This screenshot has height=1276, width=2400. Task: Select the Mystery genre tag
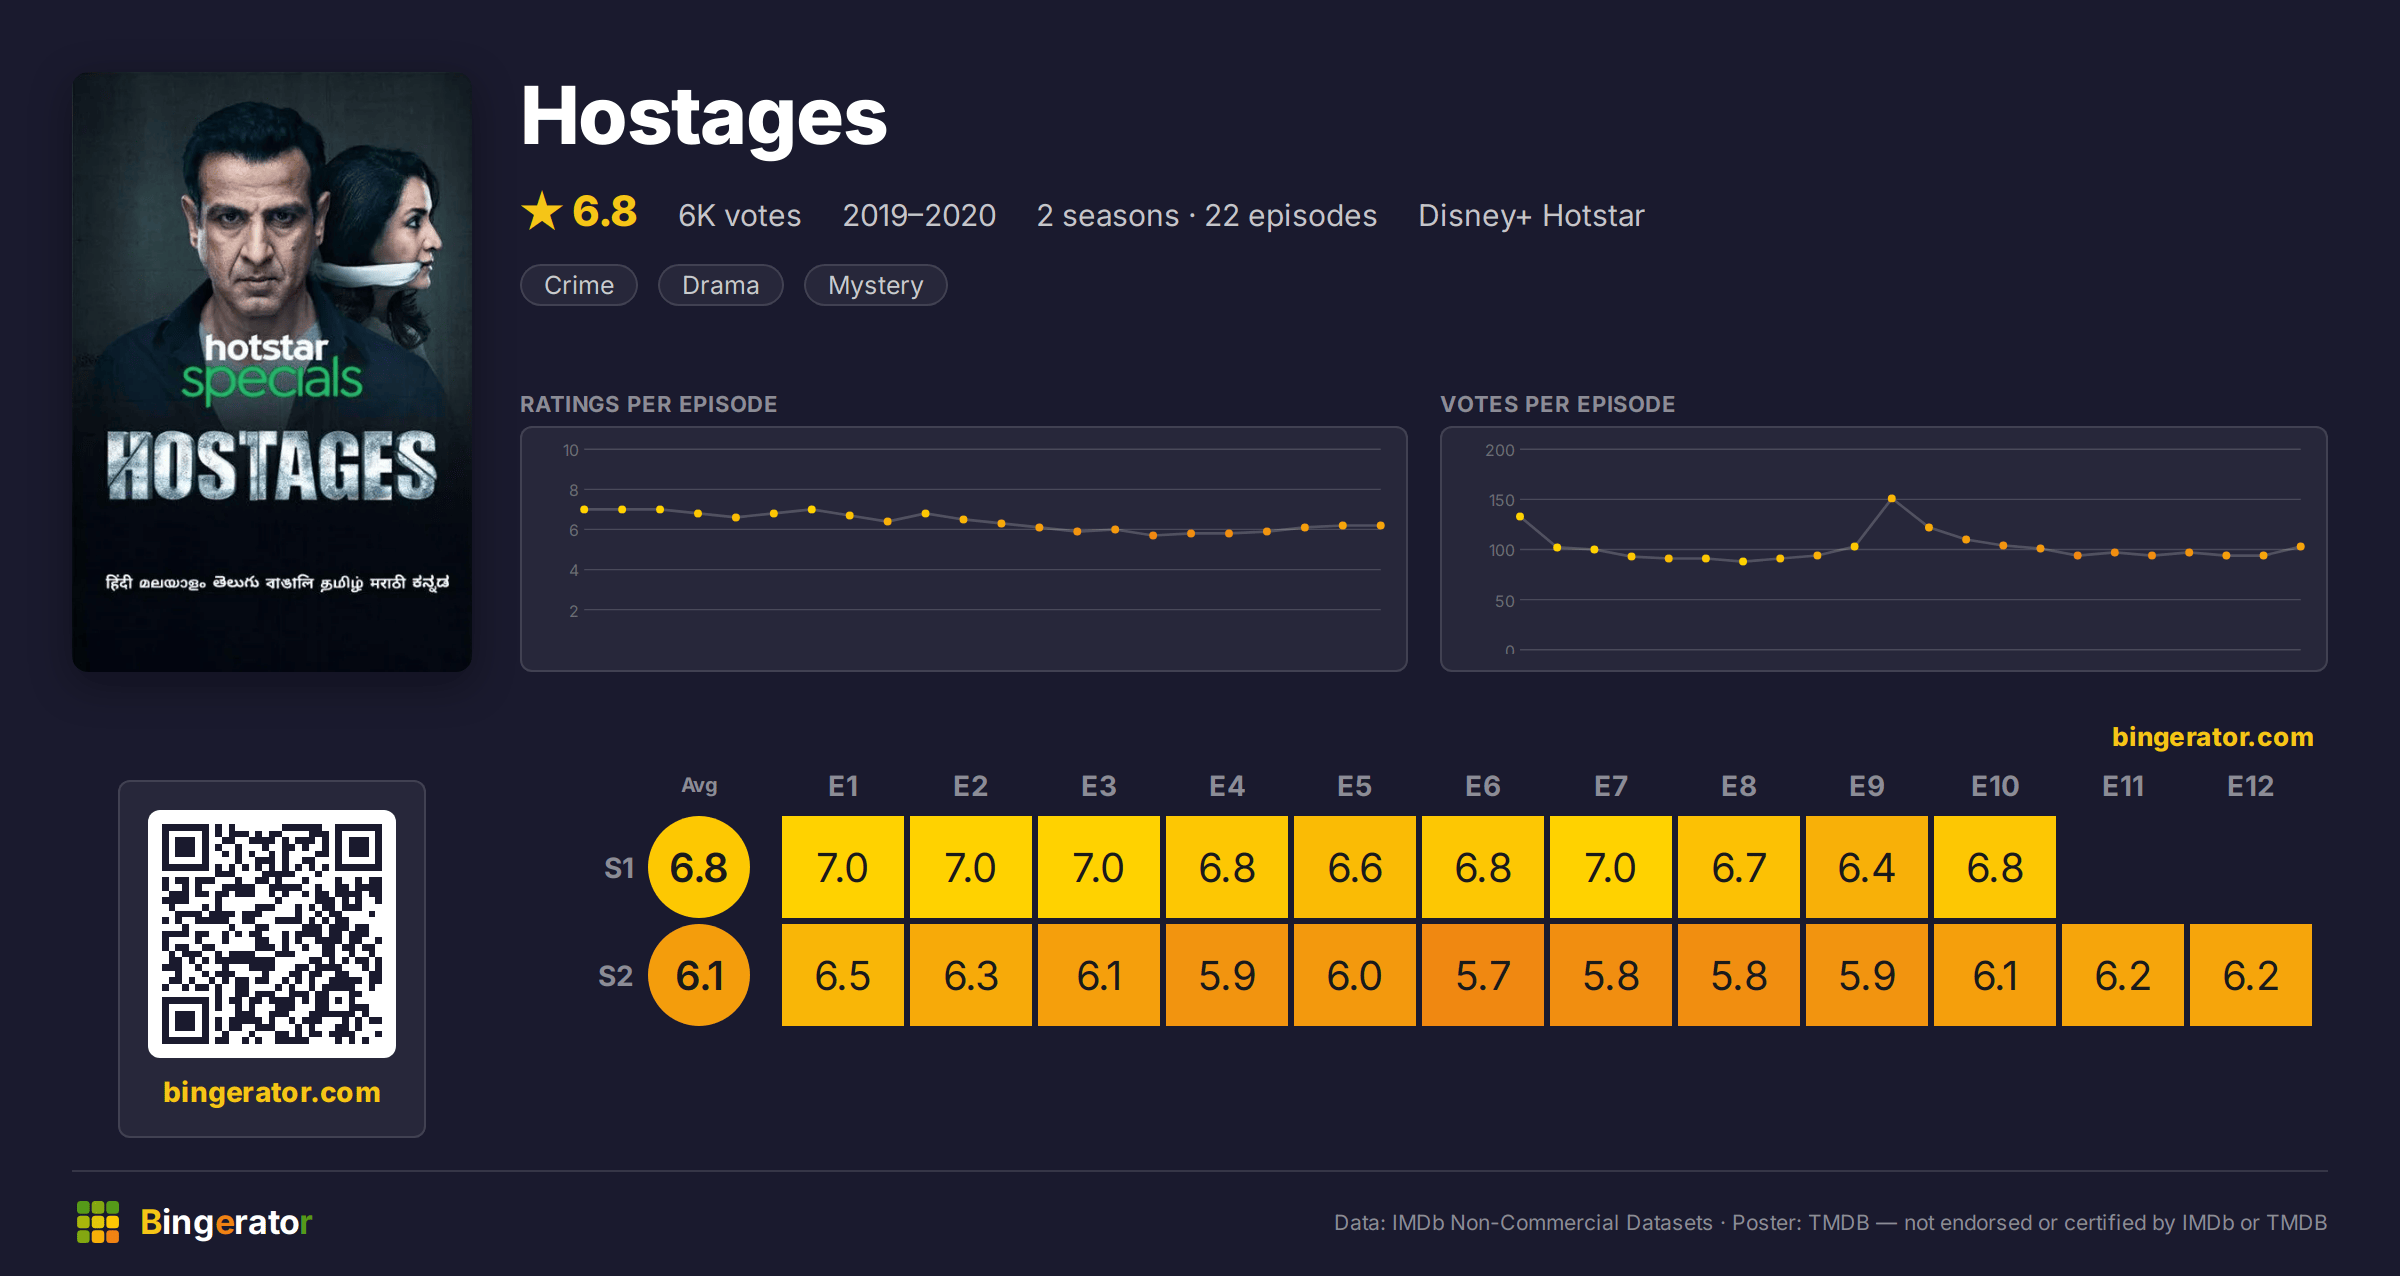click(876, 285)
